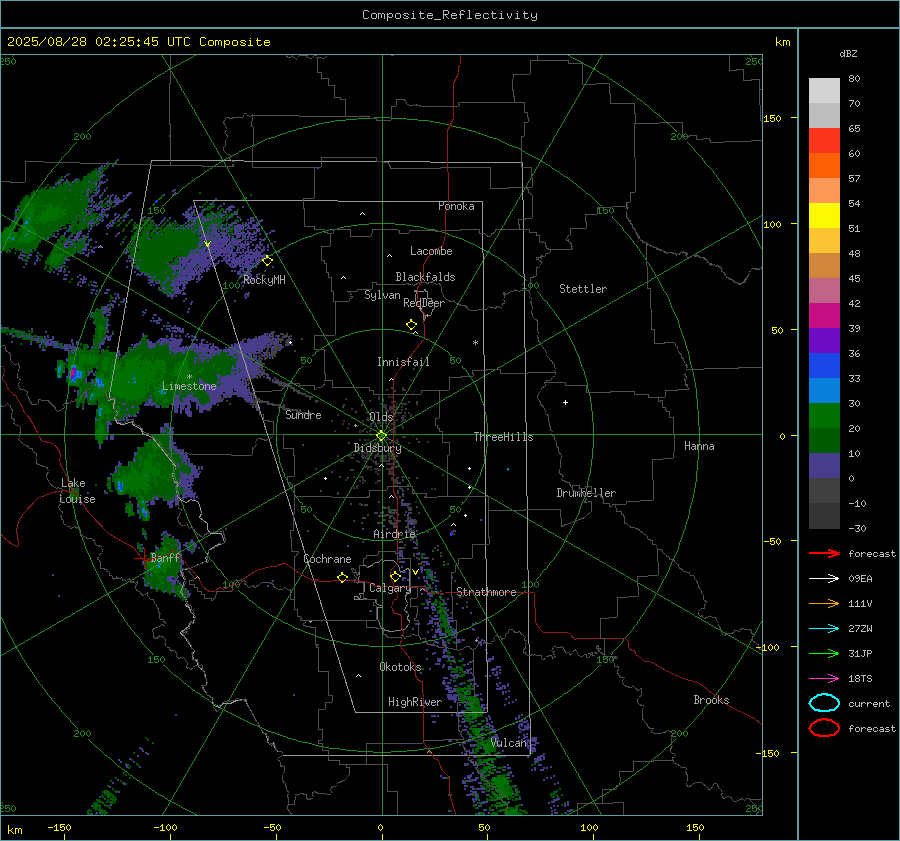Click the yellow diamond marker above Calgary
Image resolution: width=900 pixels, height=841 pixels.
[395, 576]
